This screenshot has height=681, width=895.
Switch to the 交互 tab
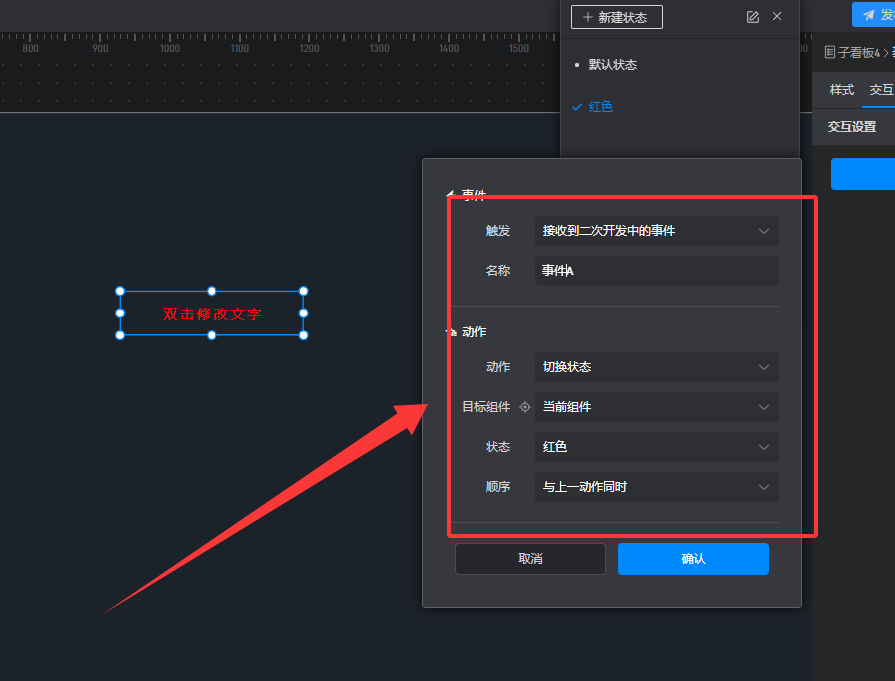click(880, 90)
